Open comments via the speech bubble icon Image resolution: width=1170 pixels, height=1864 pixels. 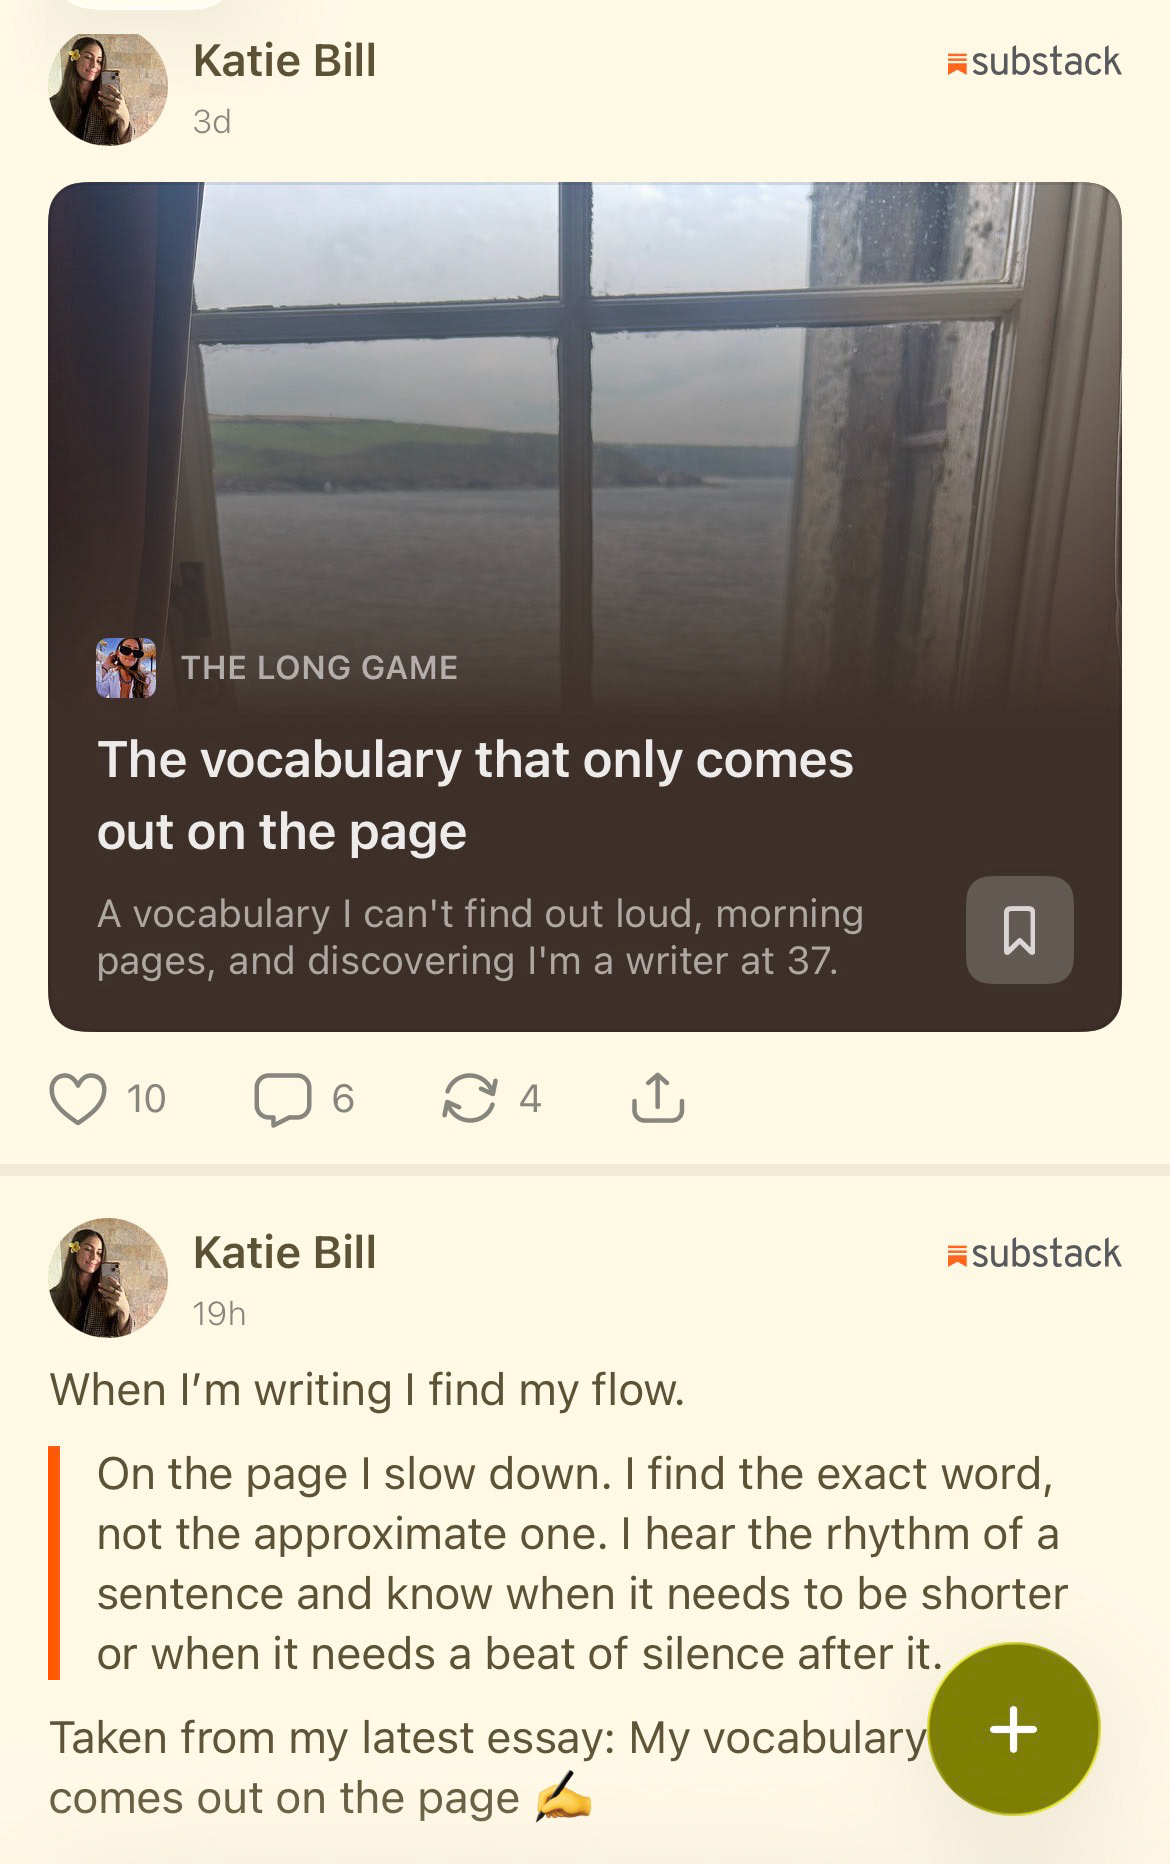click(282, 1099)
